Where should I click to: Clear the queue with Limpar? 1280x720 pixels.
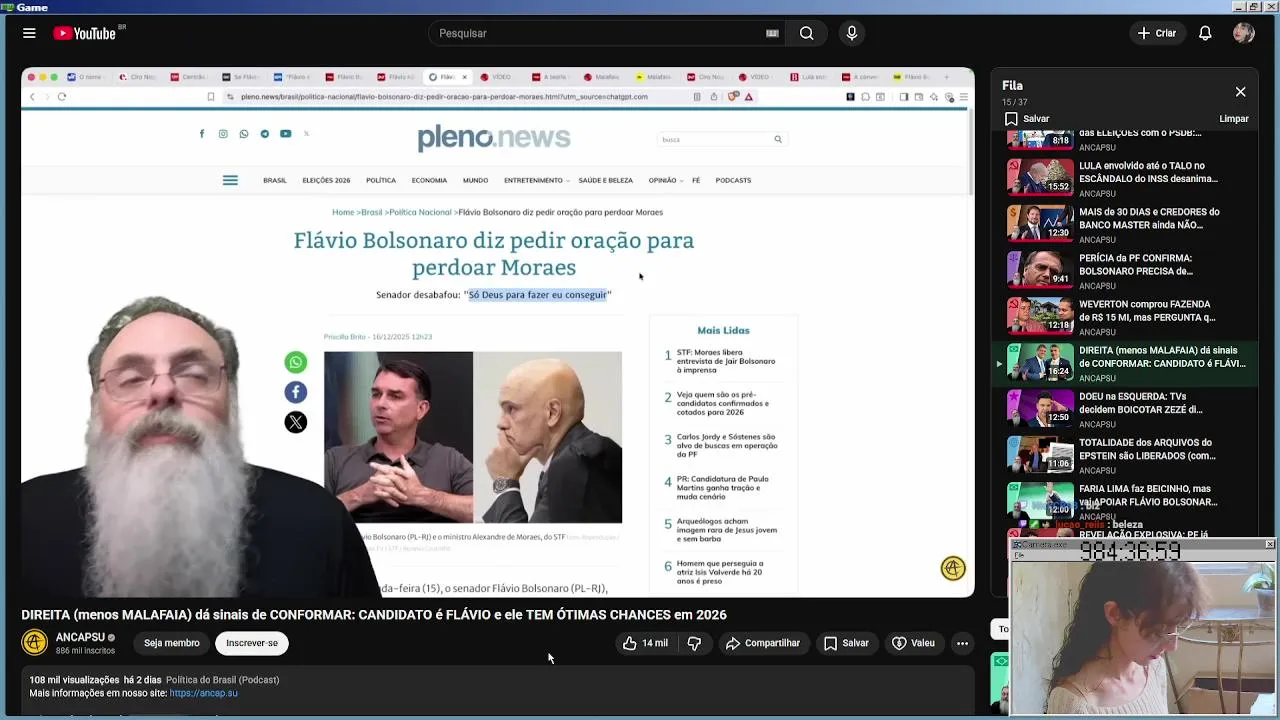(x=1233, y=118)
